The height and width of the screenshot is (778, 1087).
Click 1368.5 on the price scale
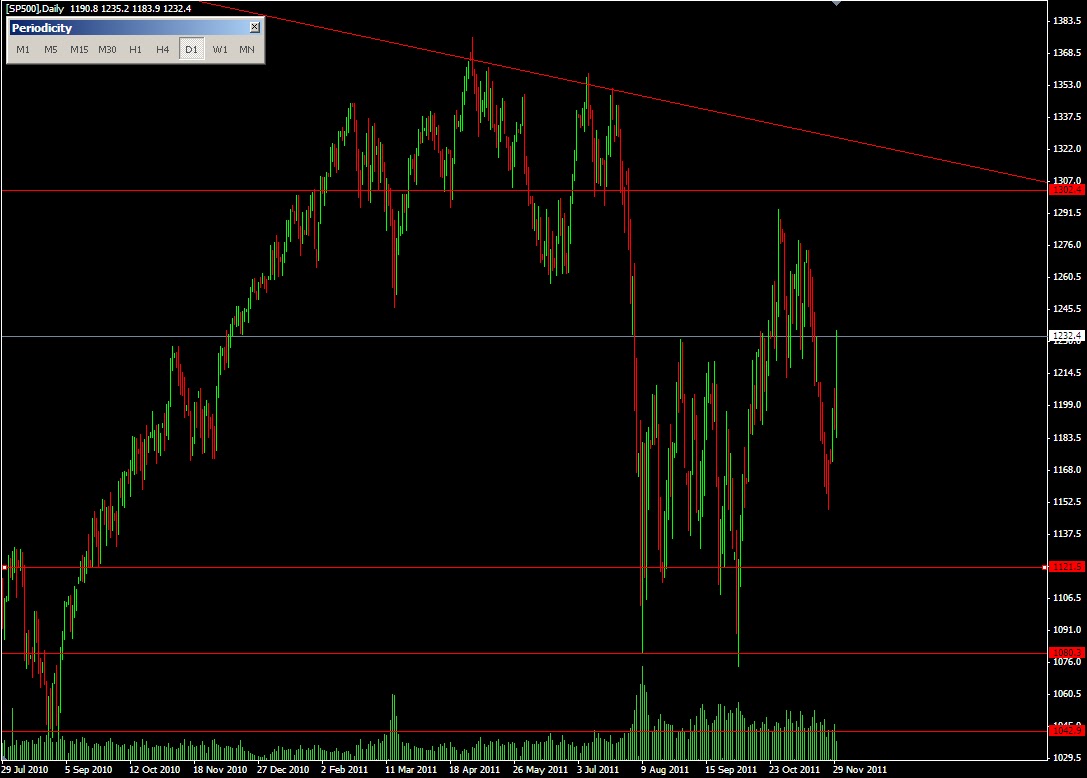(x=1068, y=53)
